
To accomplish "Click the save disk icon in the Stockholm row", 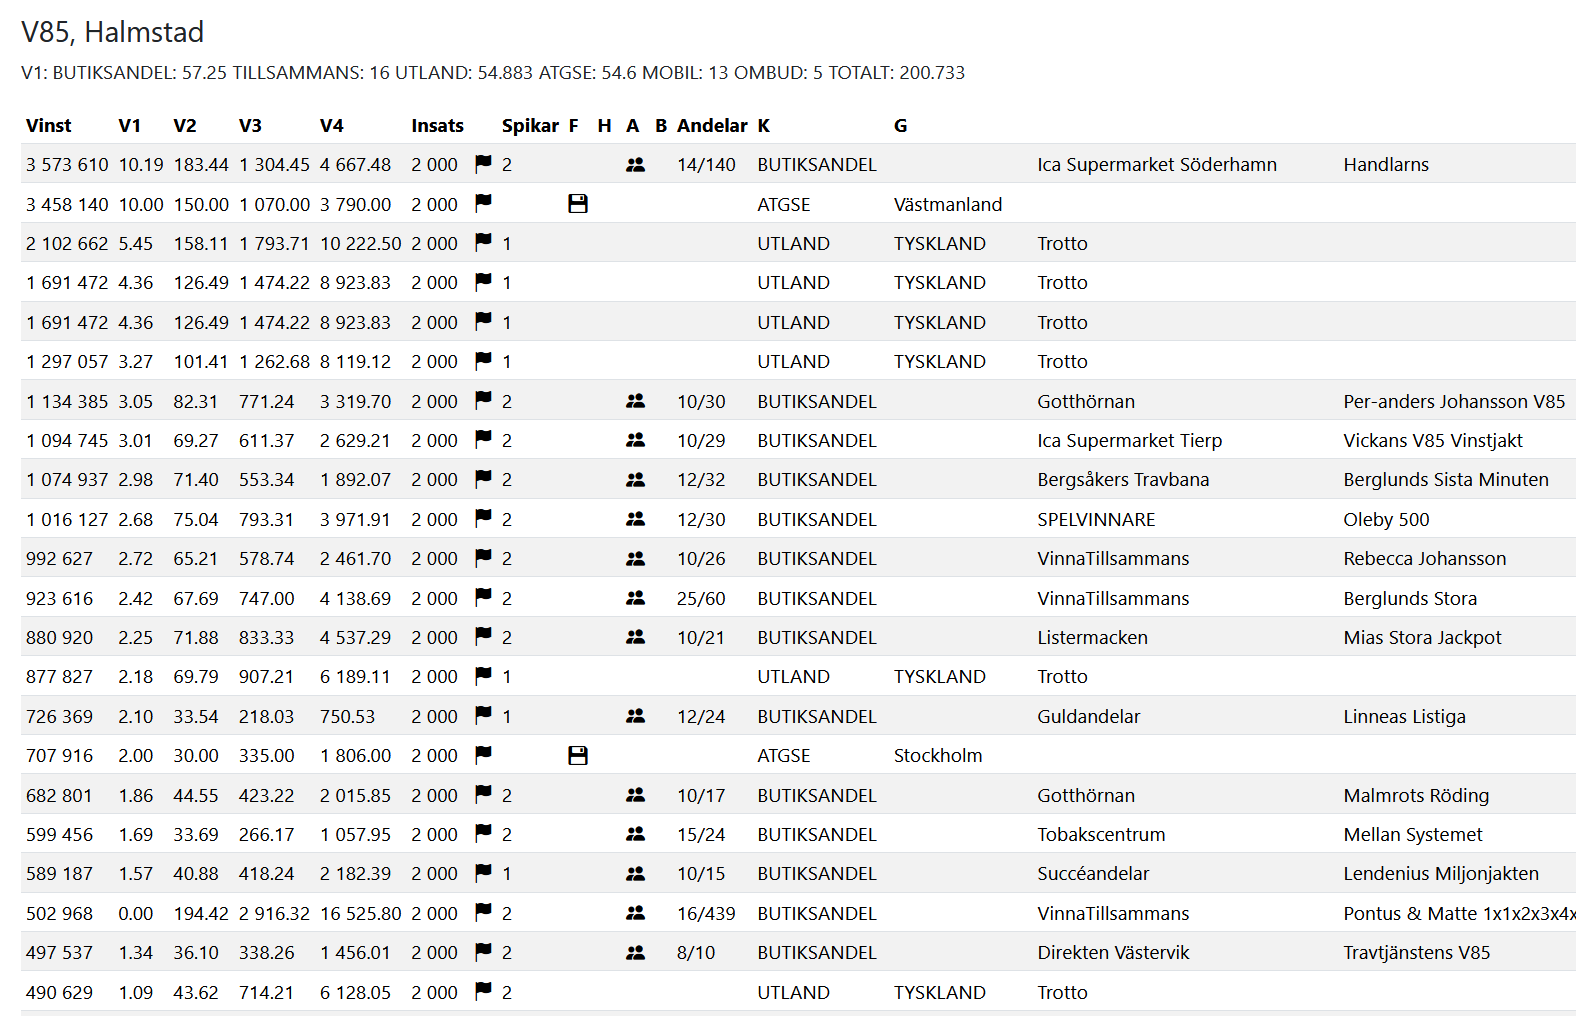I will 577,755.
